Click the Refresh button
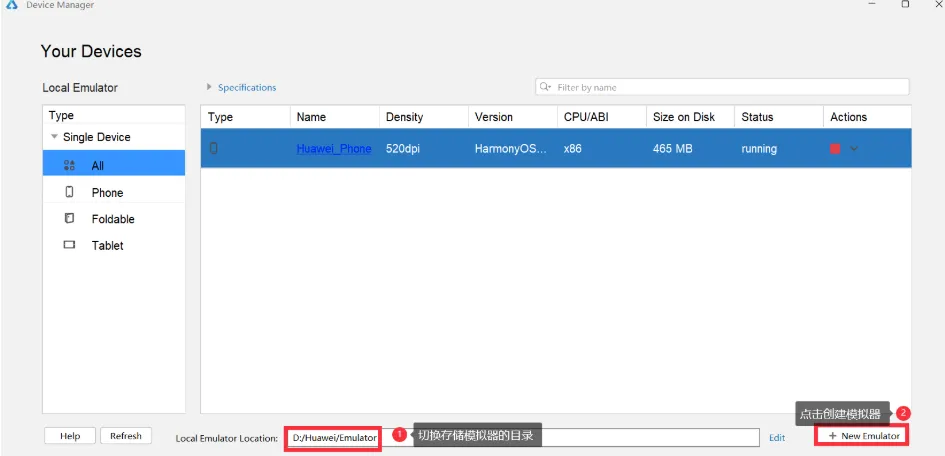Viewport: 945px width, 456px height. coord(126,436)
